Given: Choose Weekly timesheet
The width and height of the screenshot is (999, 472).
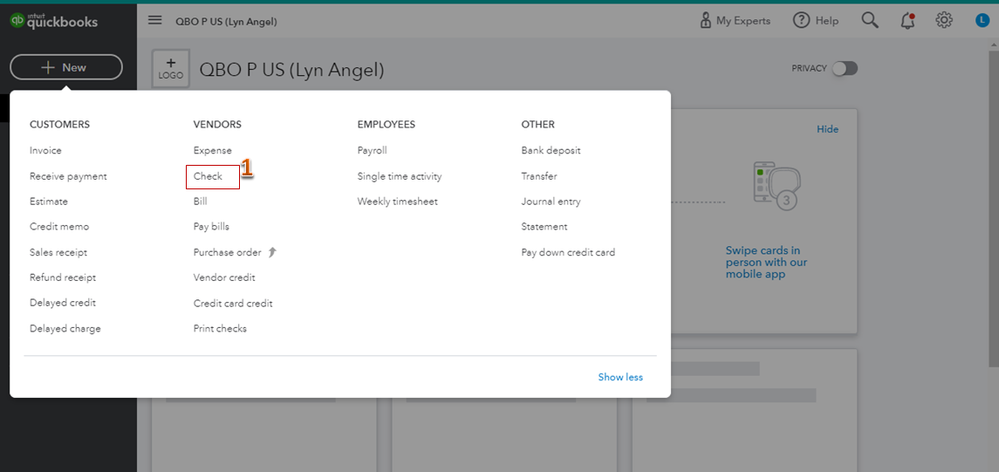Looking at the screenshot, I should 398,201.
